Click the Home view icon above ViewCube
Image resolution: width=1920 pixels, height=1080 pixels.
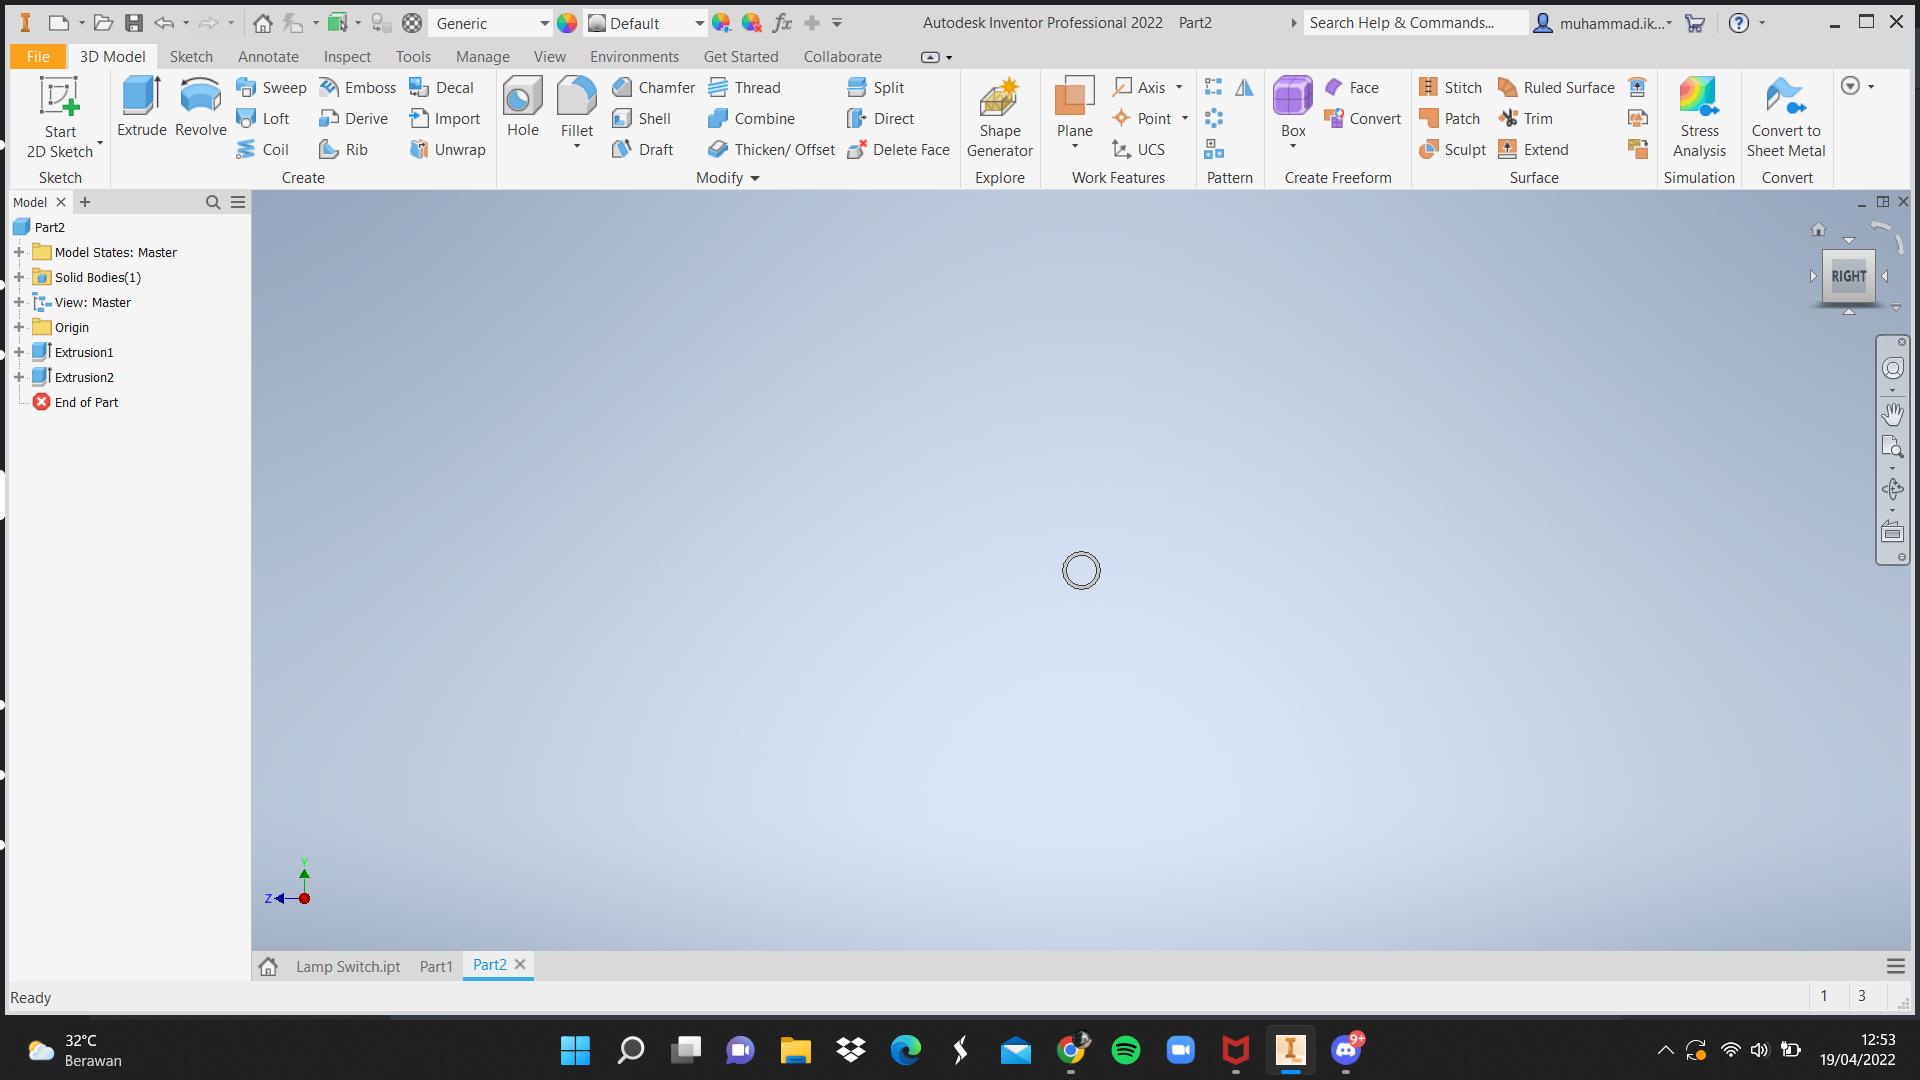point(1818,230)
